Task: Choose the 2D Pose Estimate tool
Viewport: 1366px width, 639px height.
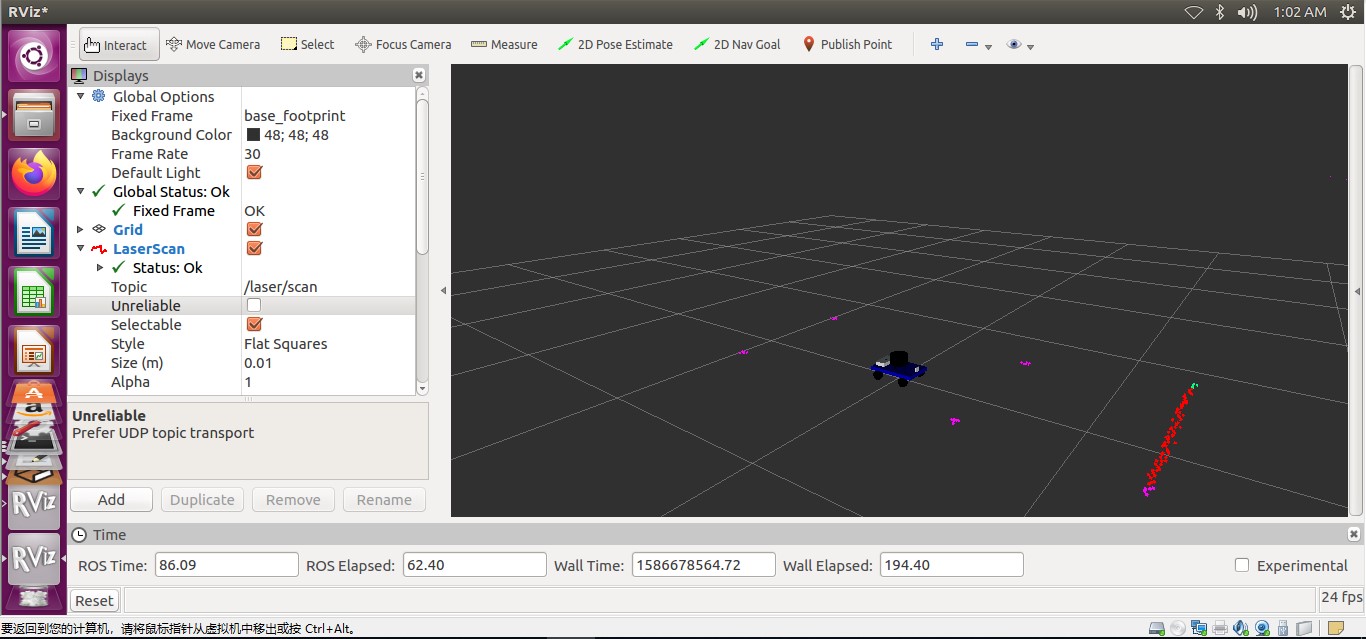Action: pos(615,44)
